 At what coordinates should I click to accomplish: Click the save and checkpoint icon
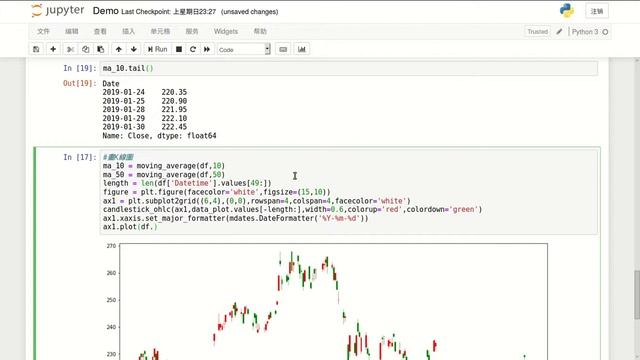tap(36, 49)
